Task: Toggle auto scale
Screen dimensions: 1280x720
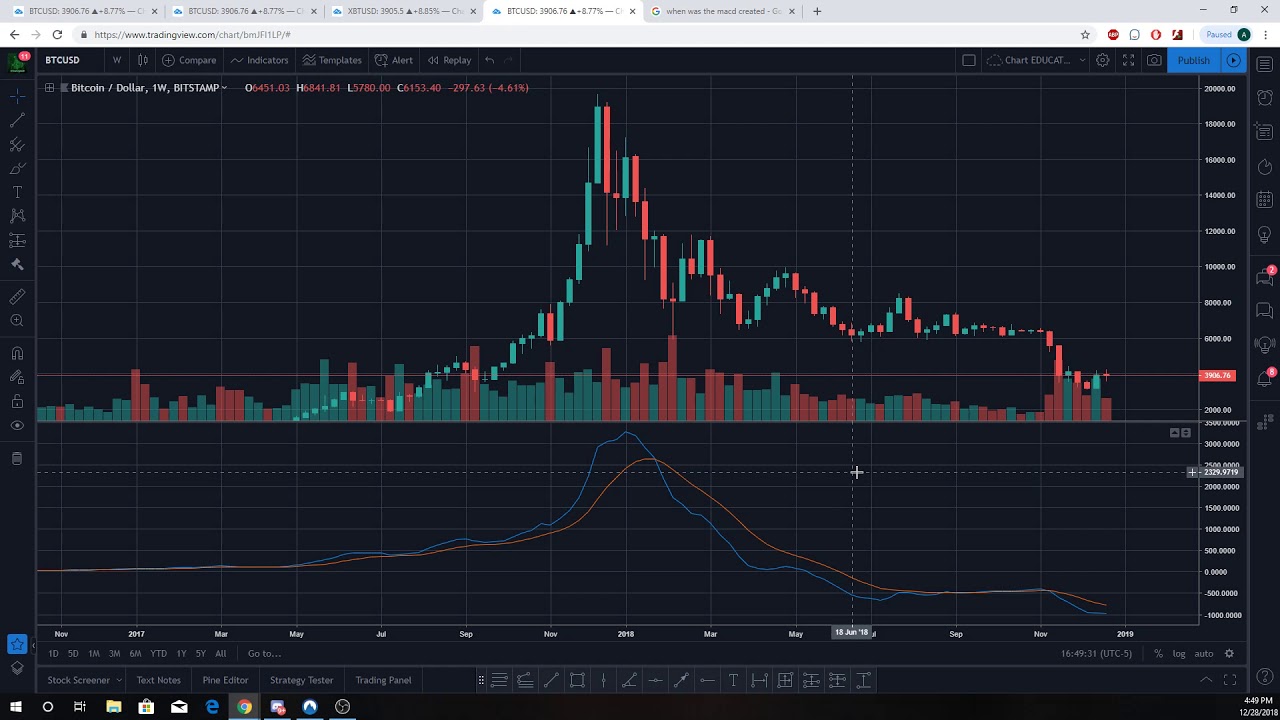Action: click(x=1204, y=654)
